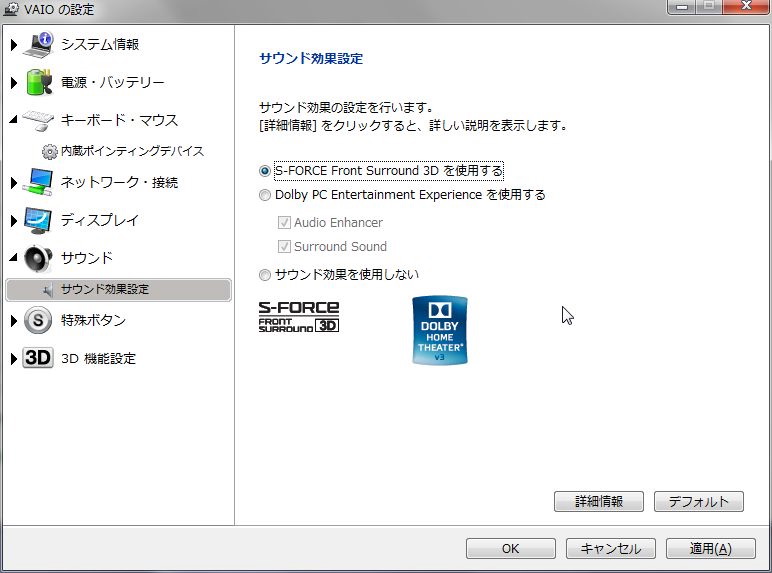Click the S special button icon
This screenshot has width=772, height=573.
coord(38,320)
